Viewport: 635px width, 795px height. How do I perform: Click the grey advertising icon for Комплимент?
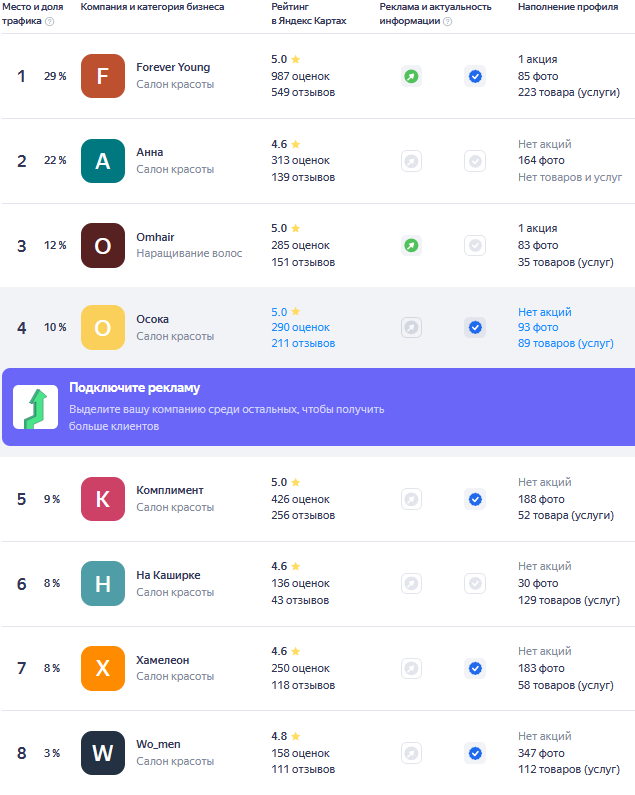(x=411, y=499)
